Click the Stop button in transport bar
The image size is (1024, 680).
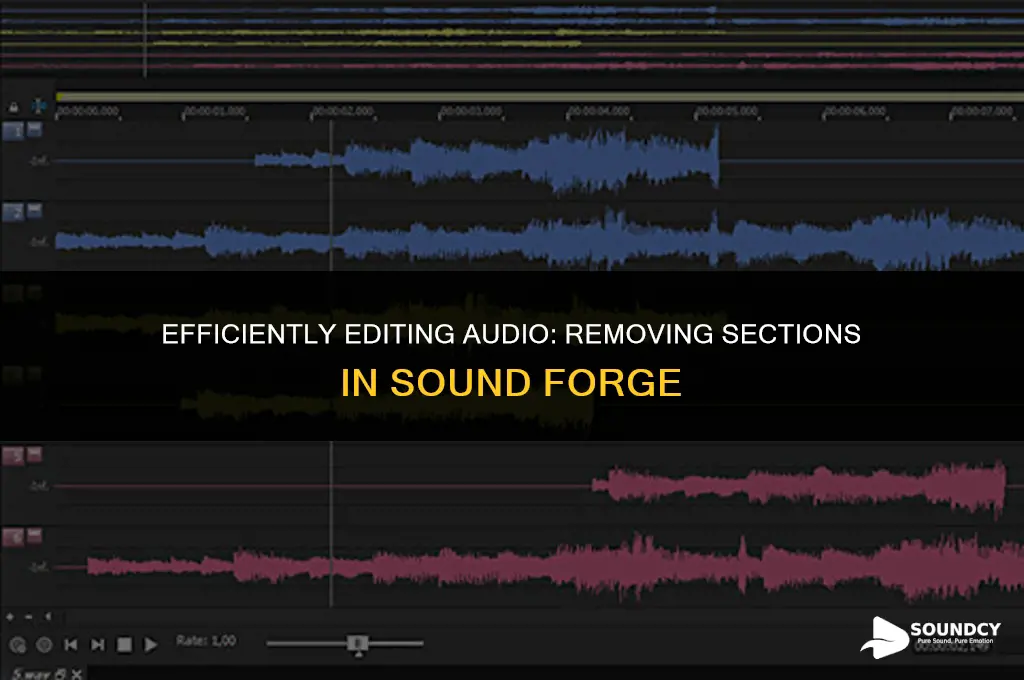point(124,645)
